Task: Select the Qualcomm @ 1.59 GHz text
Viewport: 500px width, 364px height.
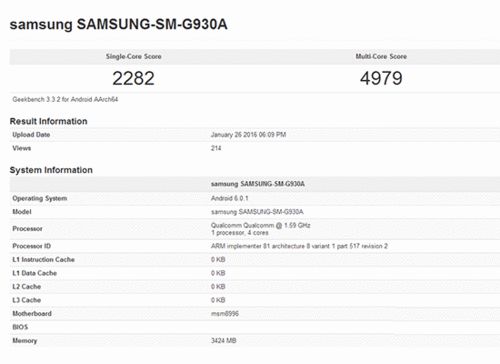Action: [261, 225]
